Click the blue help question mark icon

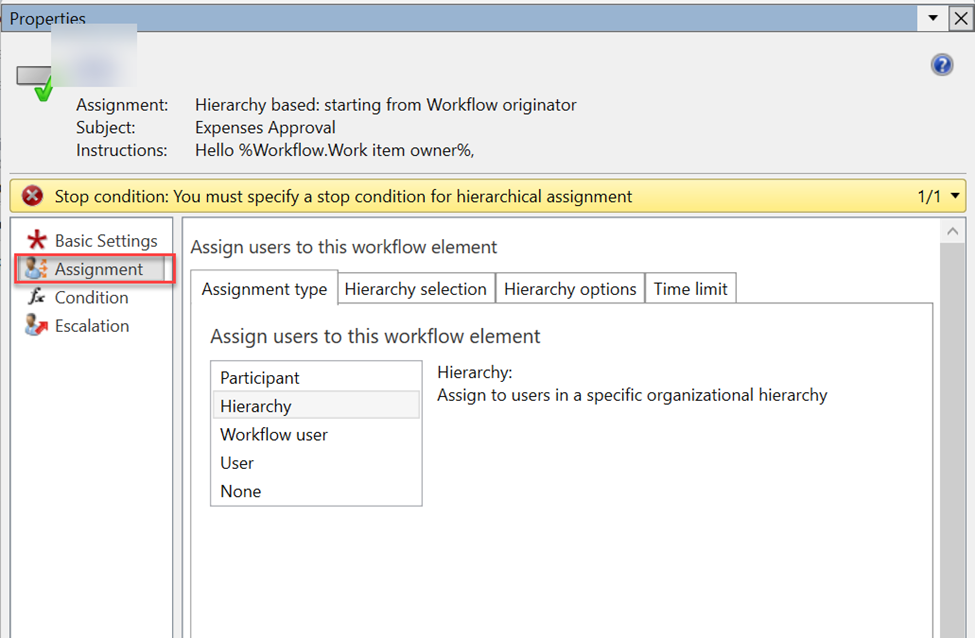[941, 65]
